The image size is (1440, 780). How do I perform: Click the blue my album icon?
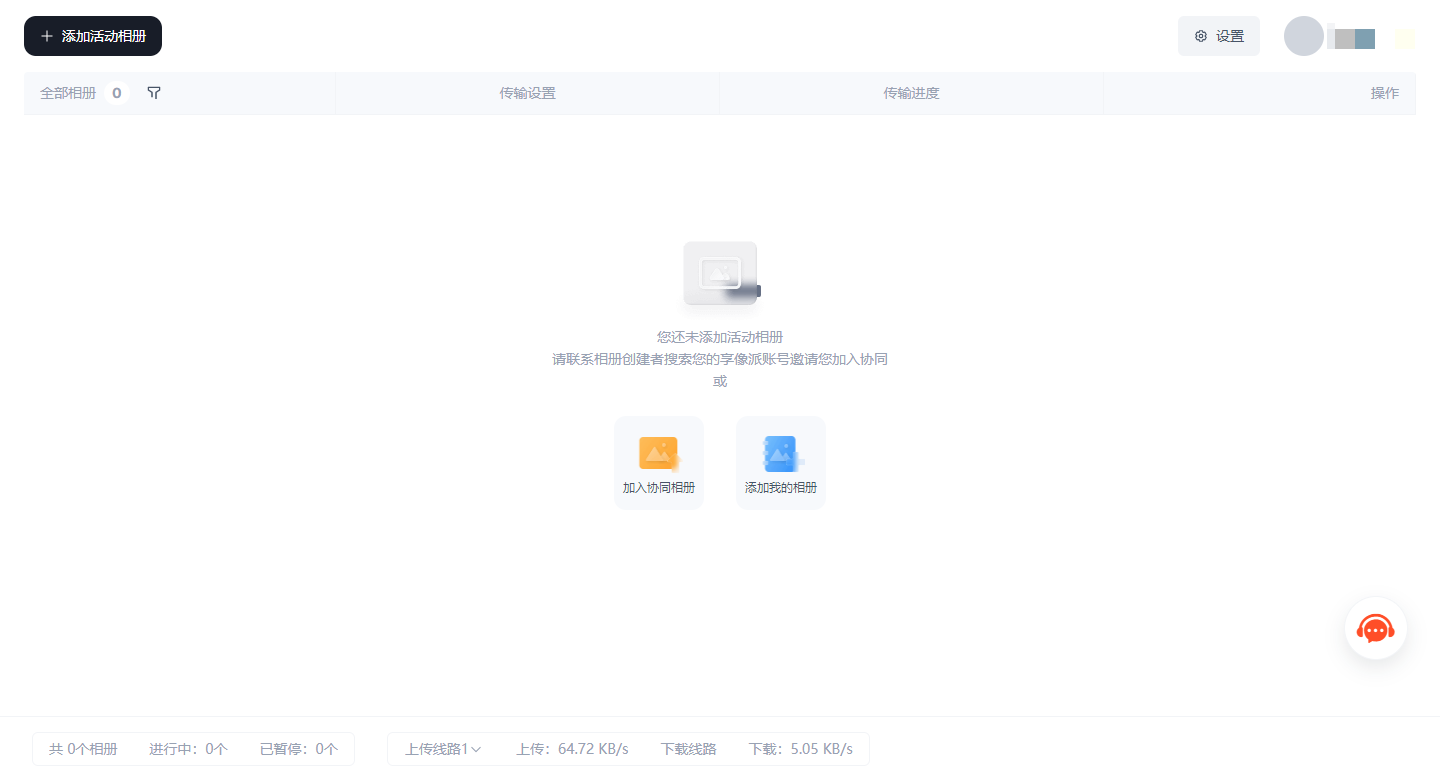(x=782, y=453)
